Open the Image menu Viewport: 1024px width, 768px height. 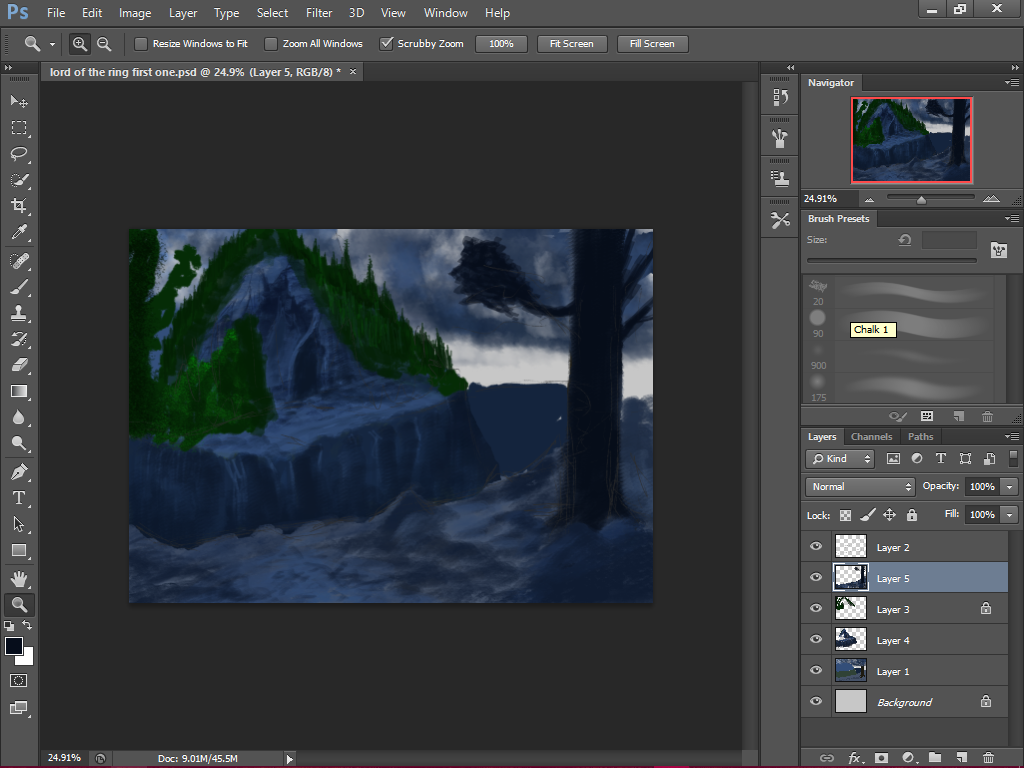point(135,13)
